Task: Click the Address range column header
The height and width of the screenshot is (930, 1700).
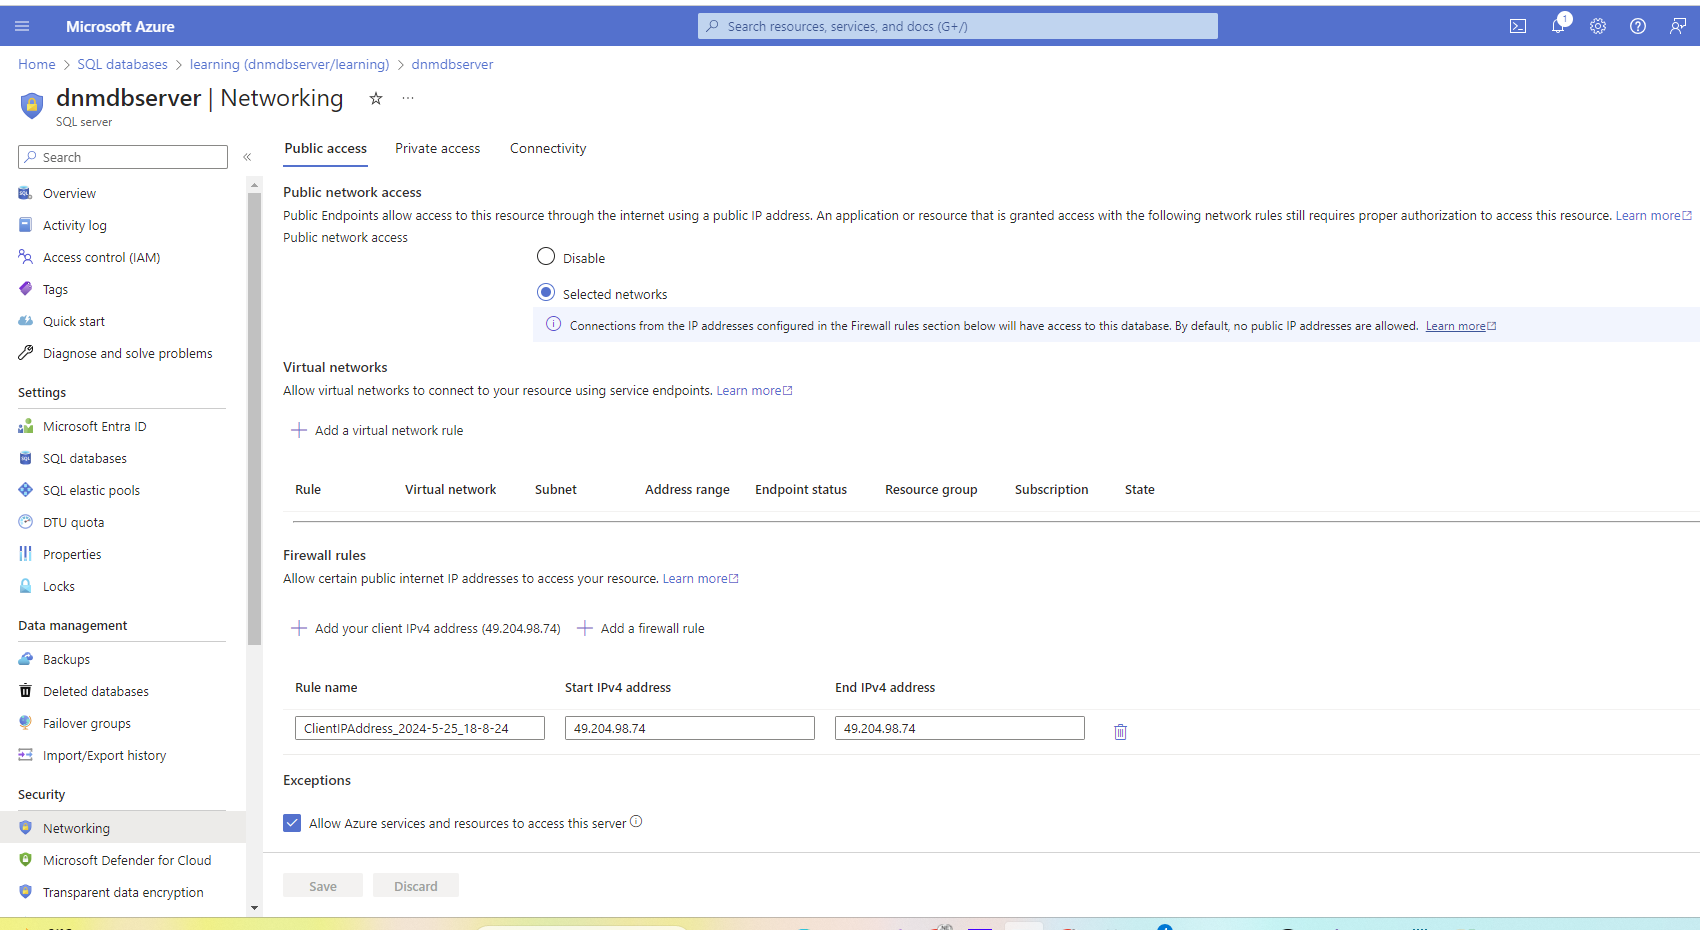Action: pos(687,489)
